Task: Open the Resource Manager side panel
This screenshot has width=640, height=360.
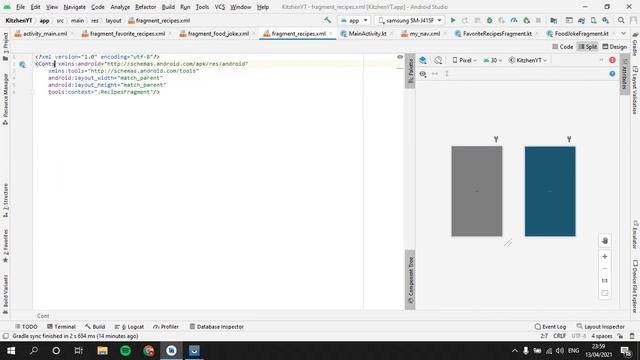Action: pos(5,99)
